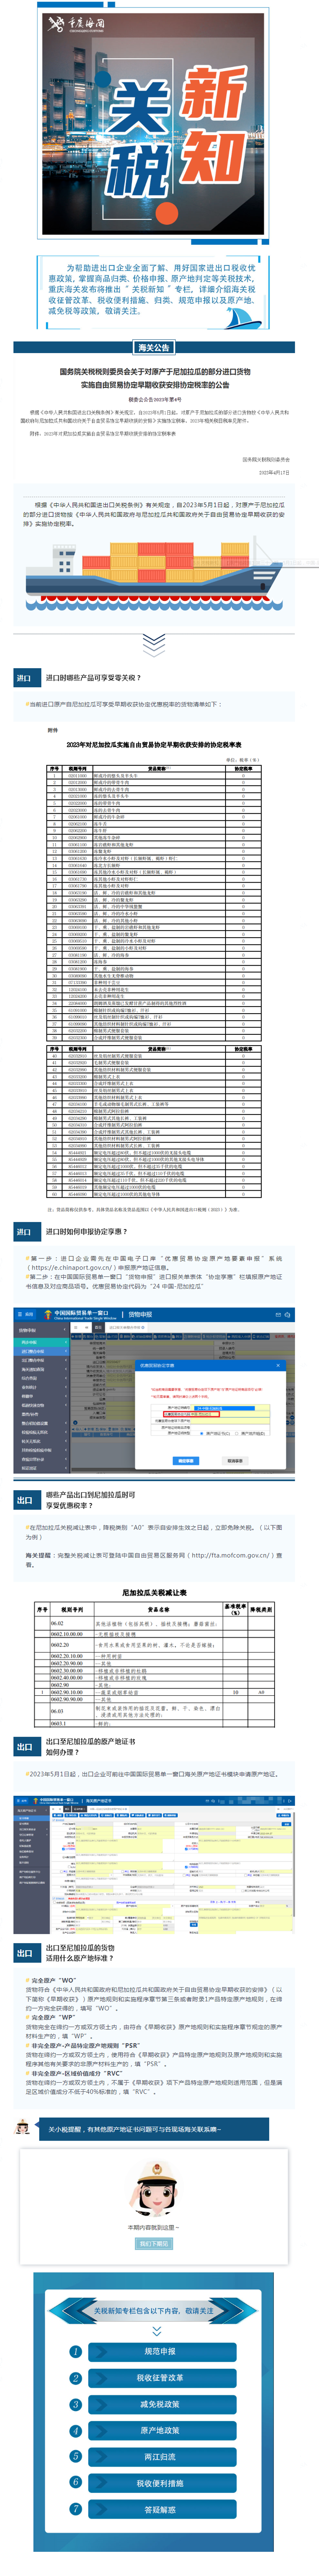Image resolution: width=319 pixels, height=2576 pixels.
Task: Click the number 4 circle beside 原产地政策
Action: click(75, 2430)
